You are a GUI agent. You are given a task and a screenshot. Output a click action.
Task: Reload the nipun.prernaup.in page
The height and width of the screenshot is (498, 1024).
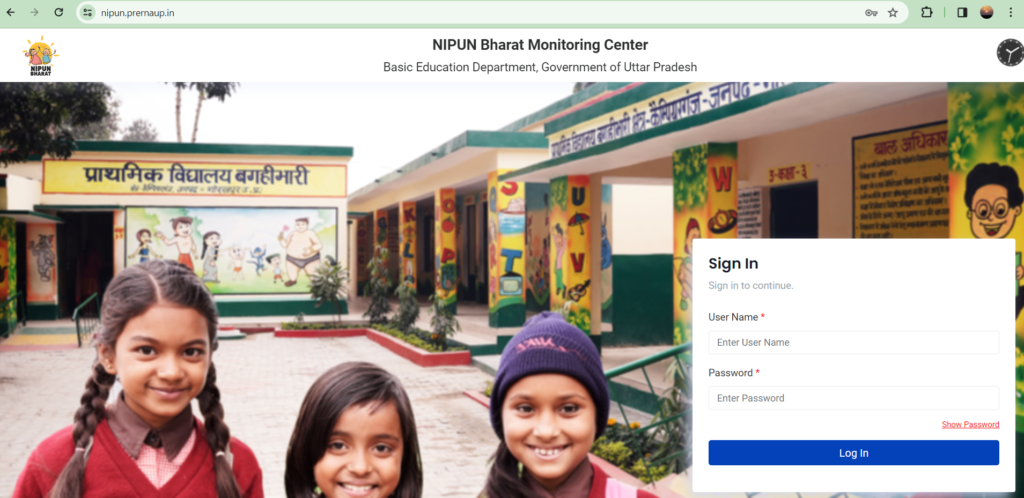pyautogui.click(x=59, y=12)
